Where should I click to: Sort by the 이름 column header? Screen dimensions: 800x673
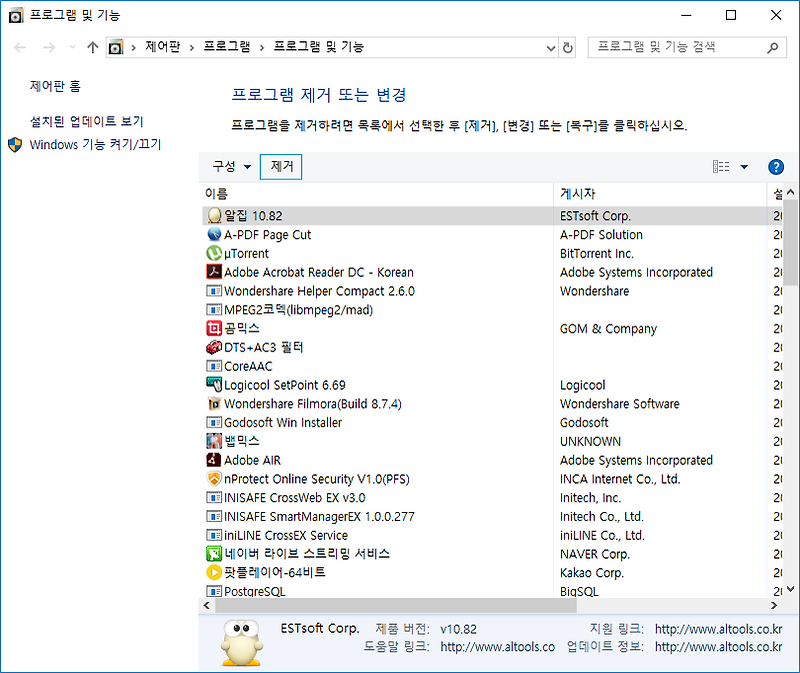click(x=216, y=194)
